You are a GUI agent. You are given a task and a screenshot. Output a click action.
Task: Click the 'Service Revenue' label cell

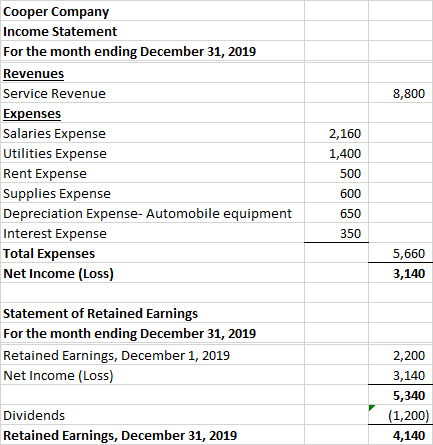(152, 93)
